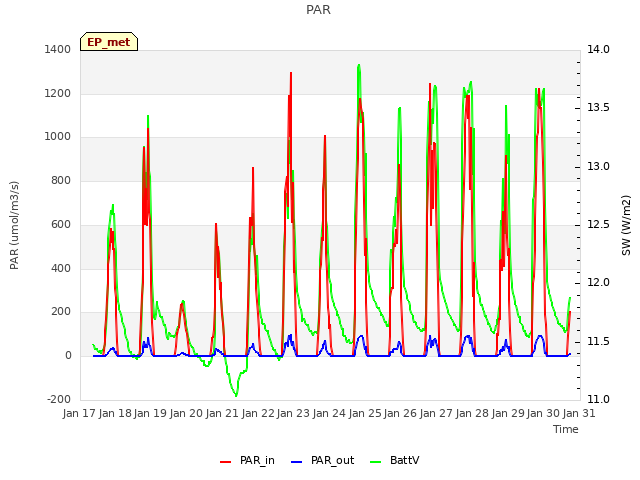Click the Jan 30 tick label

coord(544,413)
